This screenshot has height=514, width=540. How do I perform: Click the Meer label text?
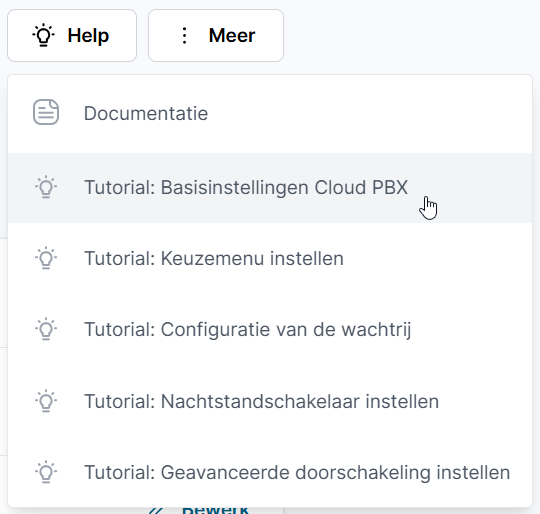[232, 35]
